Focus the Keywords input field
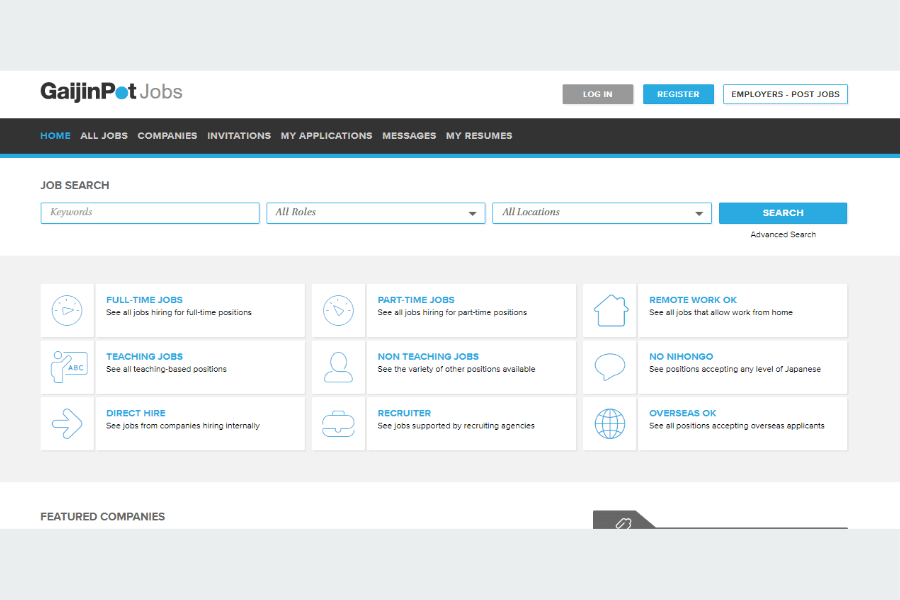Screen dimensions: 900x600 pyautogui.click(x=150, y=213)
